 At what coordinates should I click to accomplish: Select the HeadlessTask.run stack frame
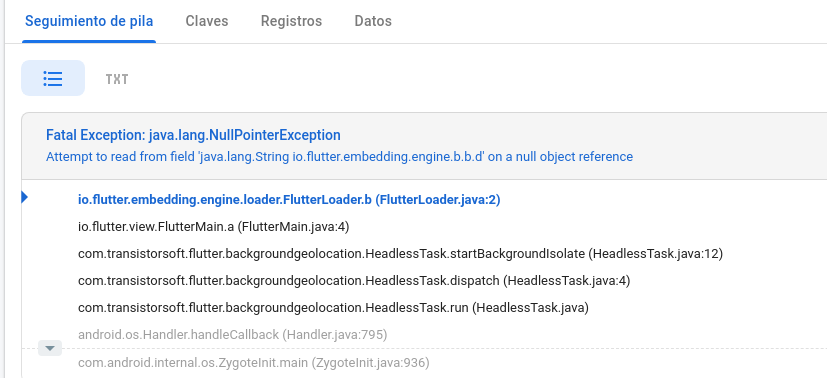point(333,307)
